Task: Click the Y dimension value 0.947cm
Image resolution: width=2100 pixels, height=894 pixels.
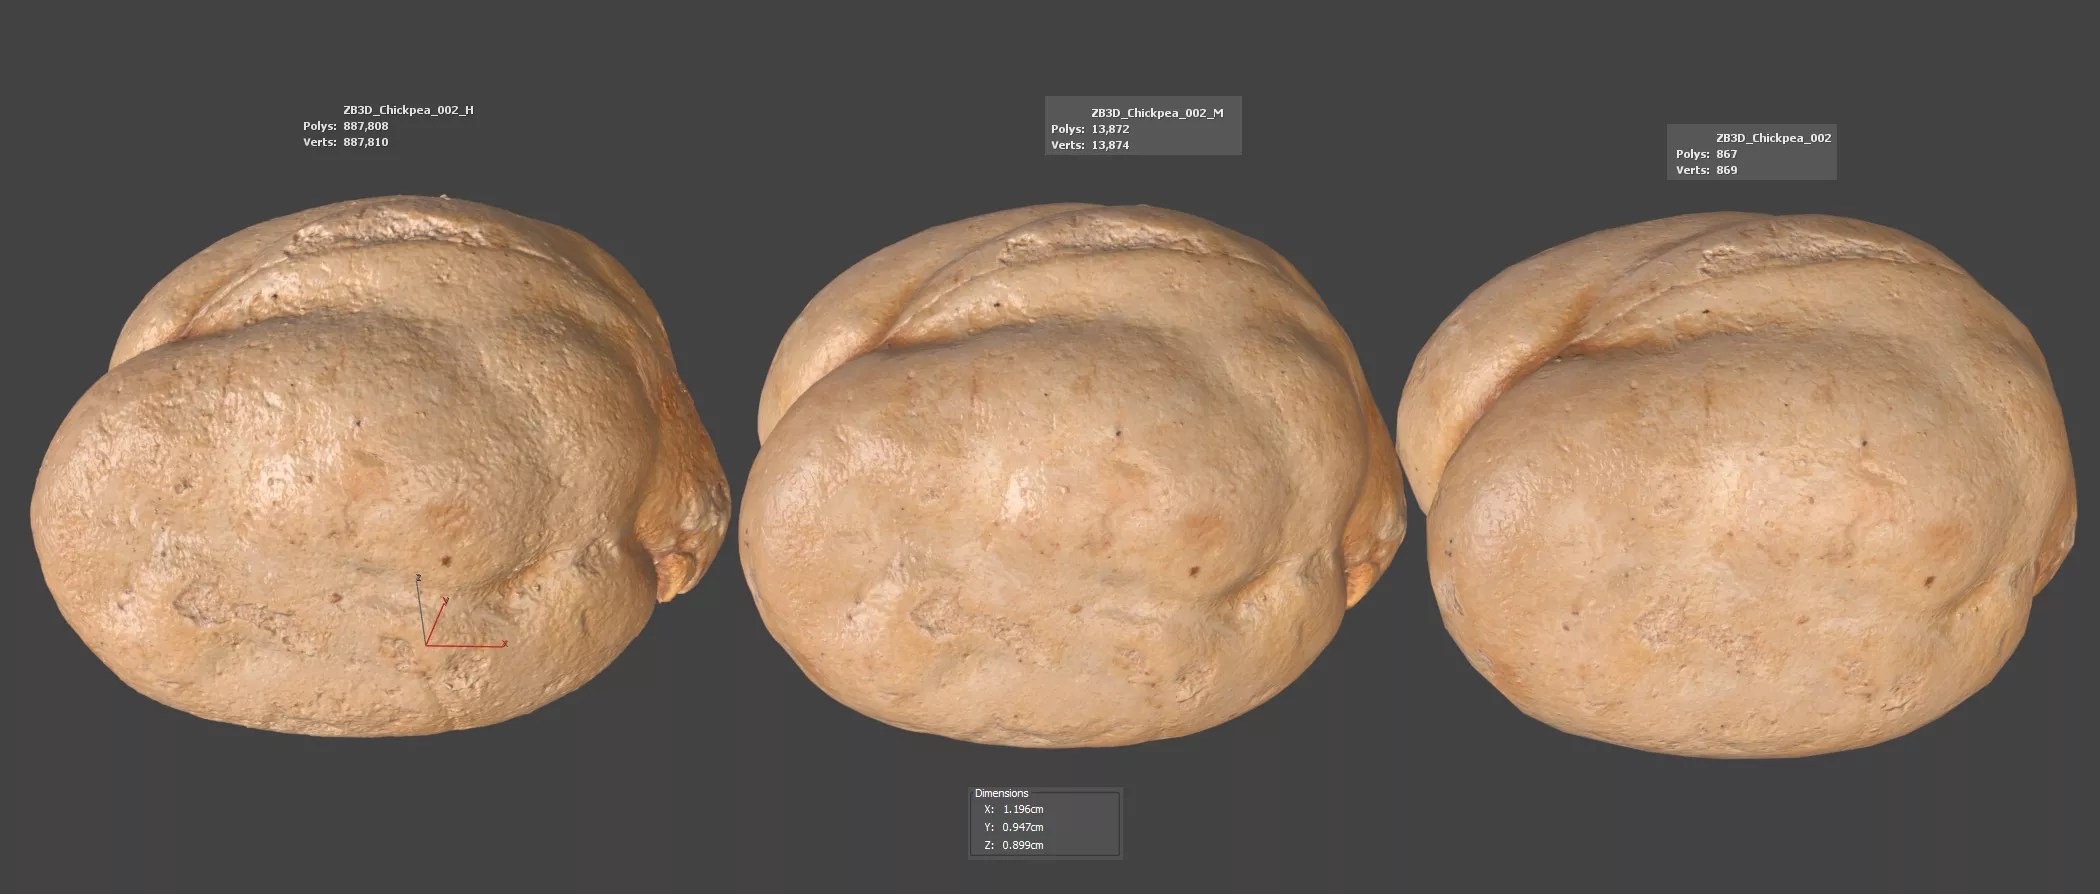Action: click(1022, 828)
